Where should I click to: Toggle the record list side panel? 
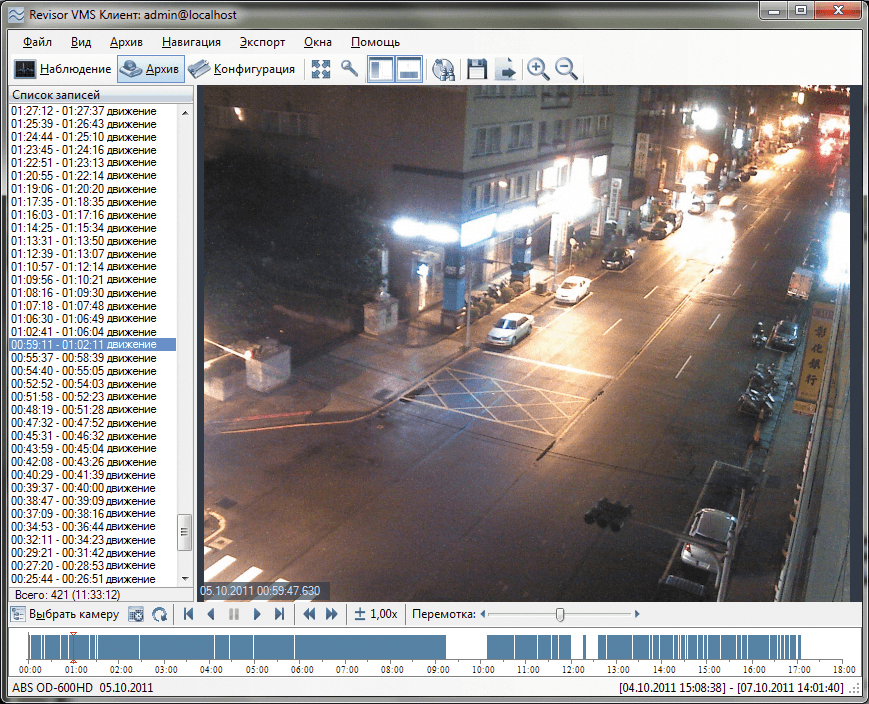pyautogui.click(x=381, y=69)
